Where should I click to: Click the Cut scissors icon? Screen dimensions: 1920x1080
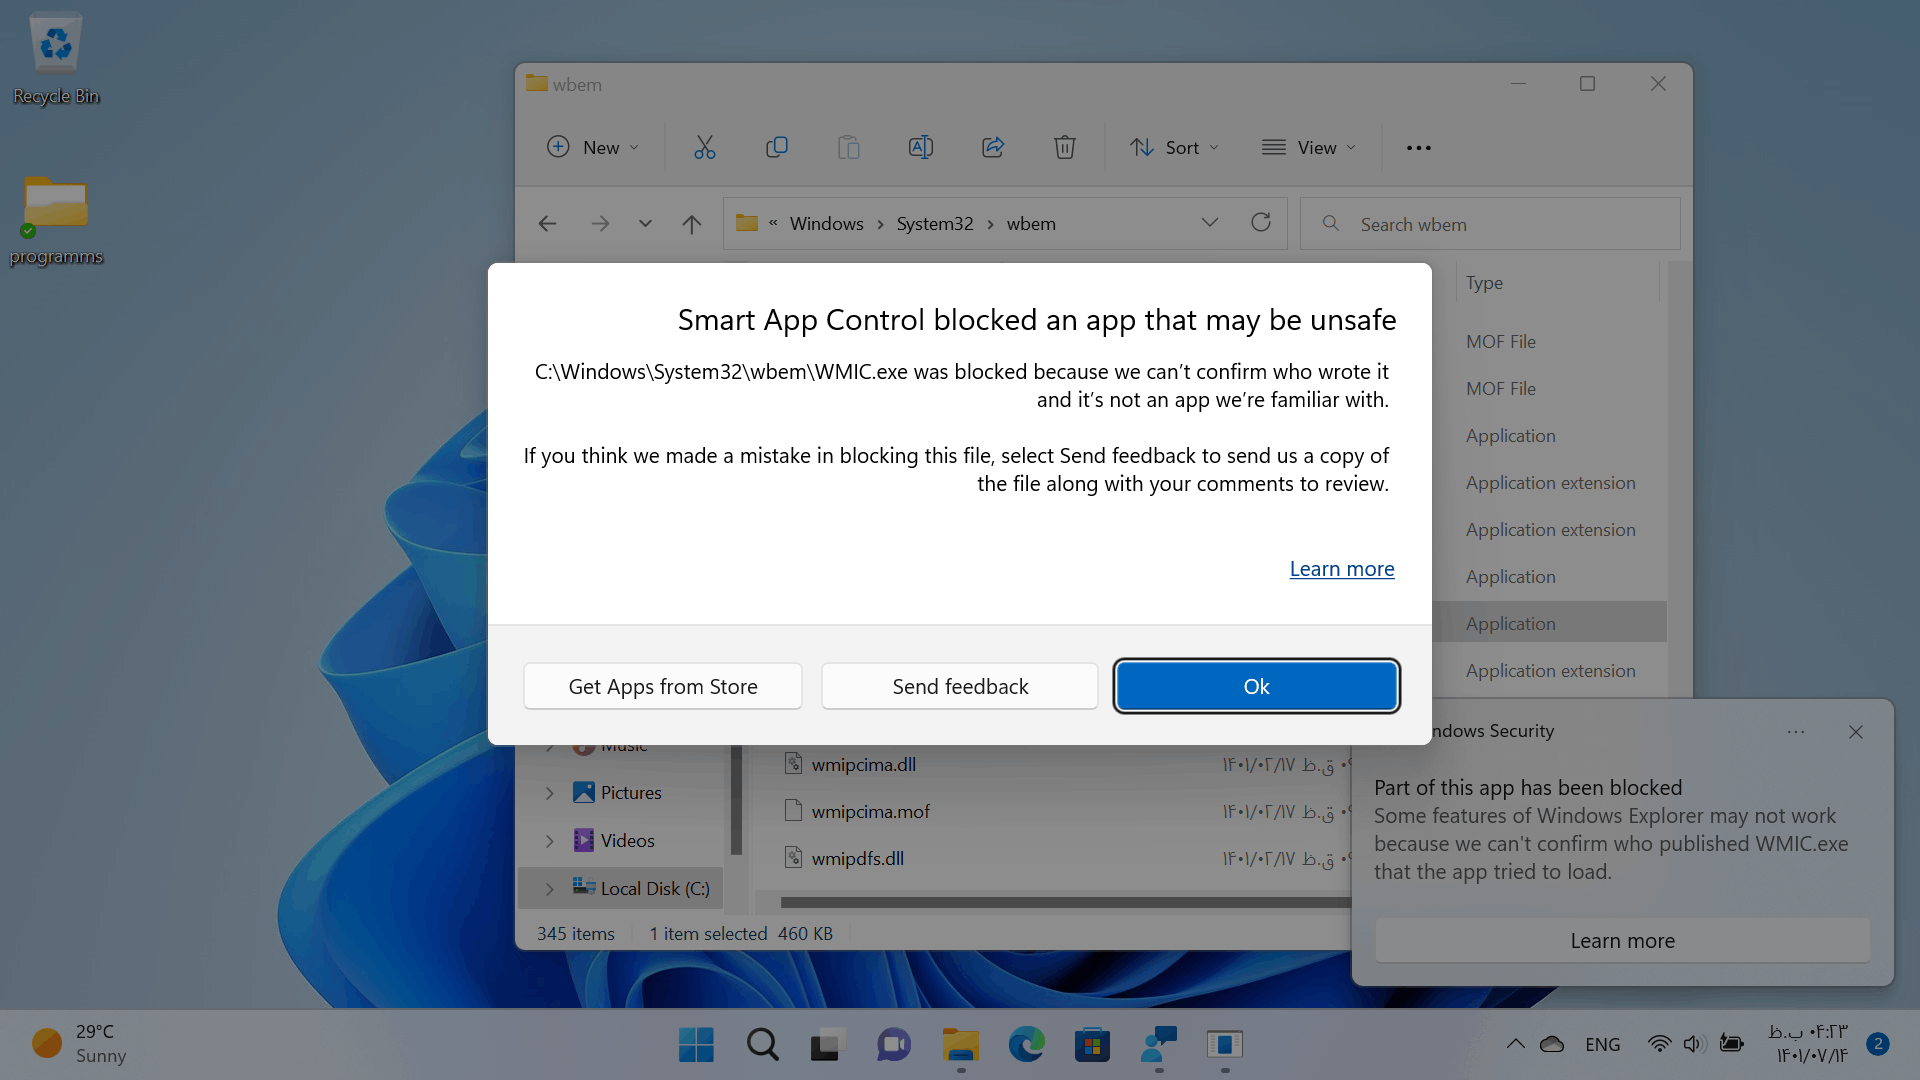pyautogui.click(x=705, y=148)
